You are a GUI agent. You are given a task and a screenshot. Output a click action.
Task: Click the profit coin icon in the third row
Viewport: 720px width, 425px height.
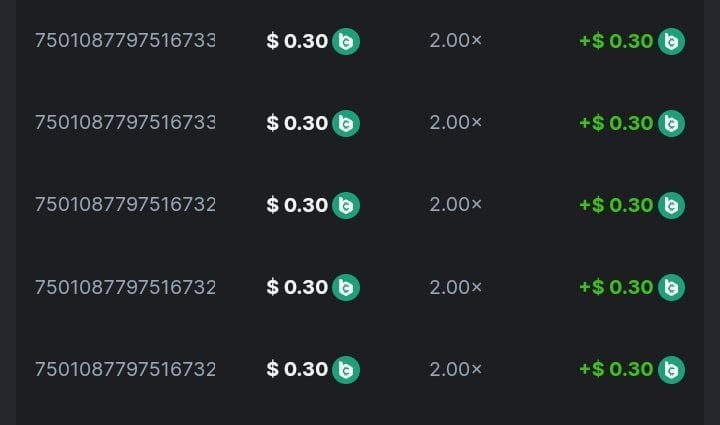[x=671, y=205]
